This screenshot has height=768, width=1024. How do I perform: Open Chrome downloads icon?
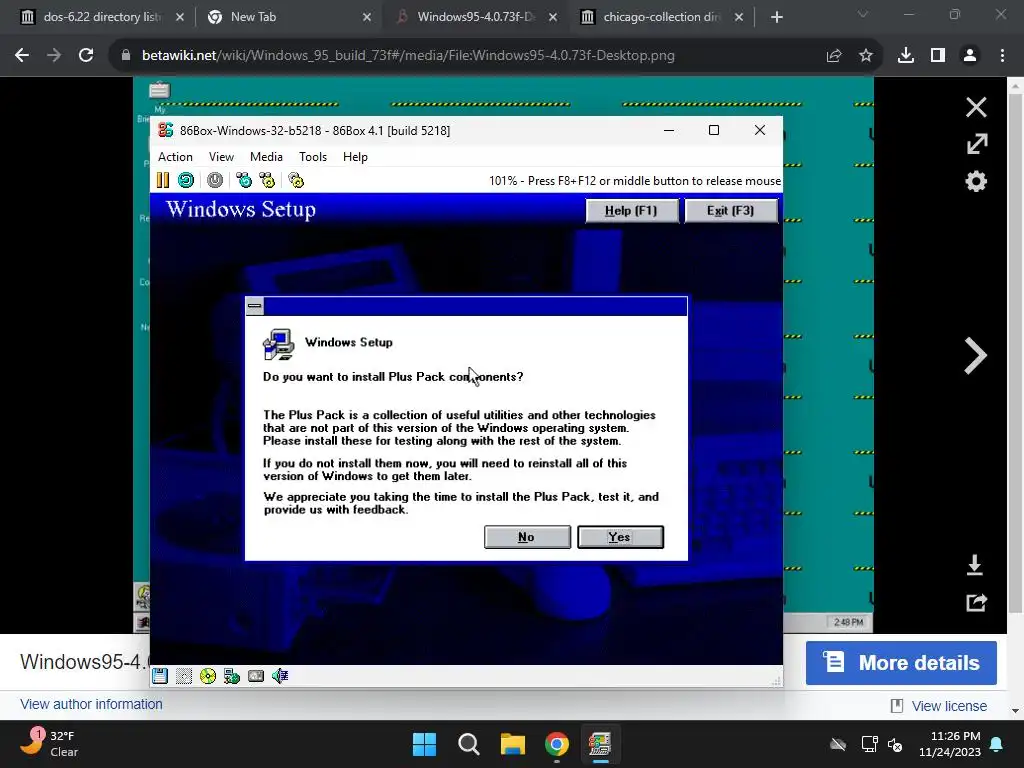coord(906,56)
